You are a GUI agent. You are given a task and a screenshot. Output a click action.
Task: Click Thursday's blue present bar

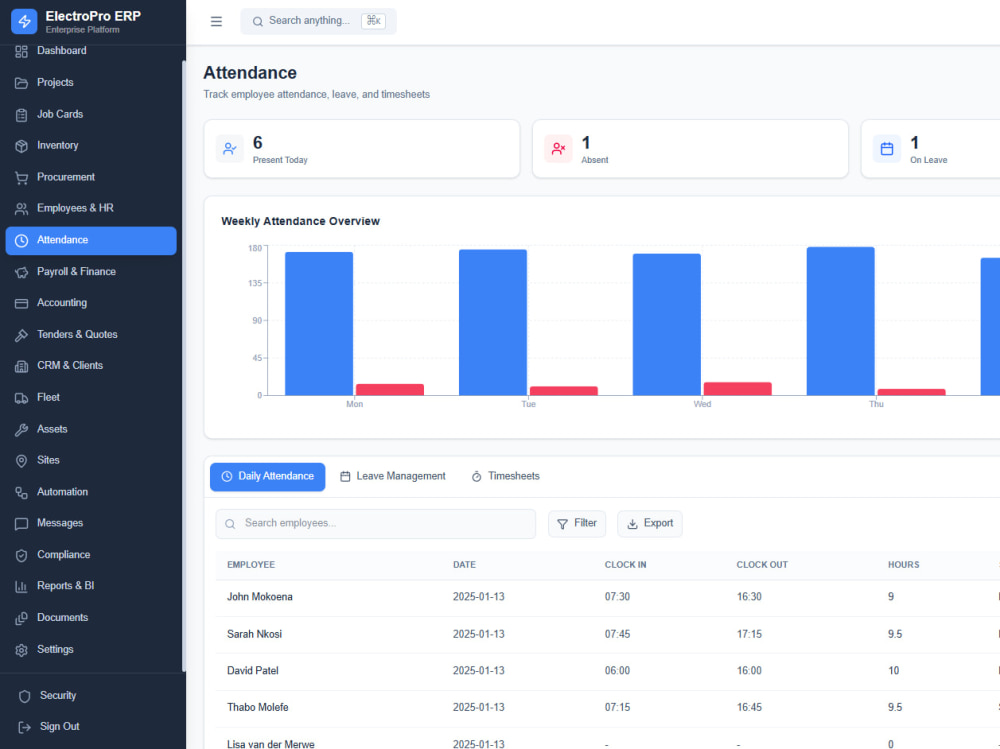point(841,321)
